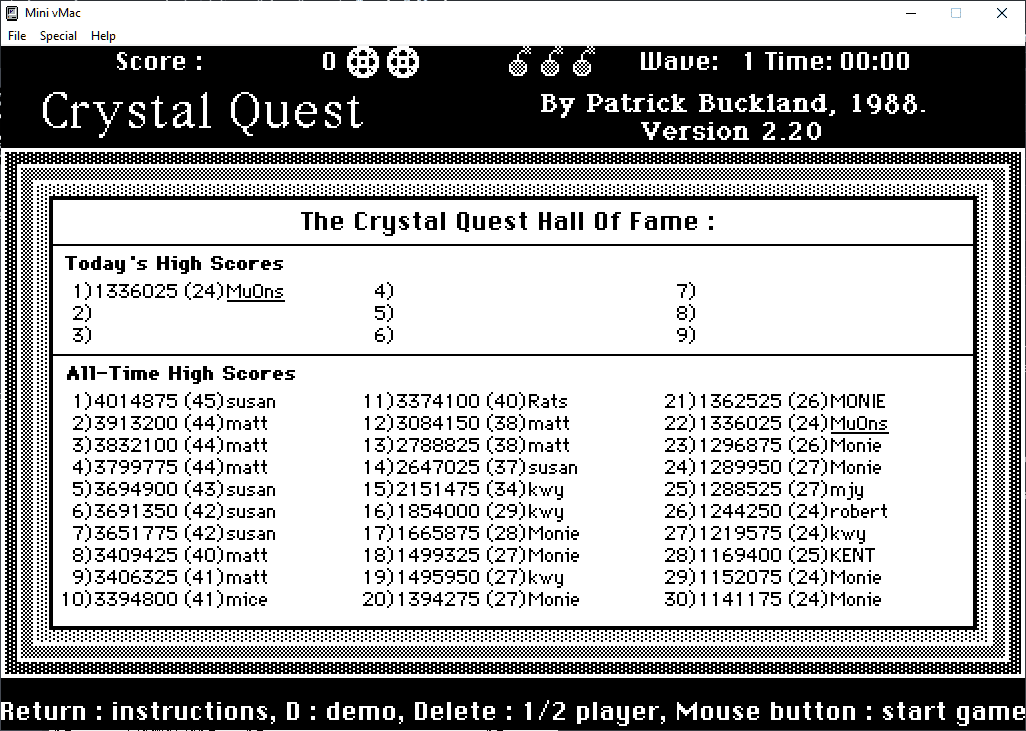Click all-time entry 4) 3799775 matt

pyautogui.click(x=170, y=467)
